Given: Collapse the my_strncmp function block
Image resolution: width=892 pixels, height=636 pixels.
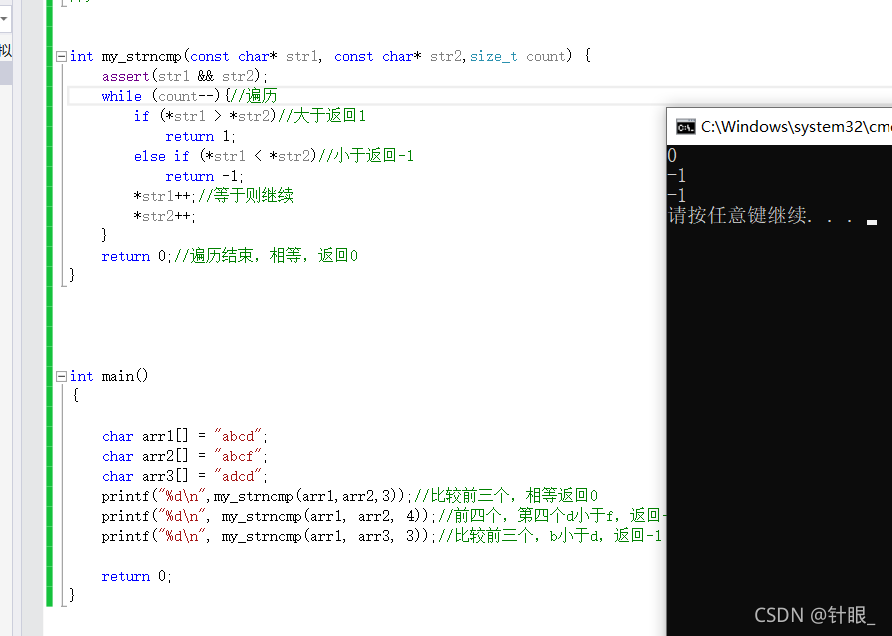Looking at the screenshot, I should tap(61, 56).
